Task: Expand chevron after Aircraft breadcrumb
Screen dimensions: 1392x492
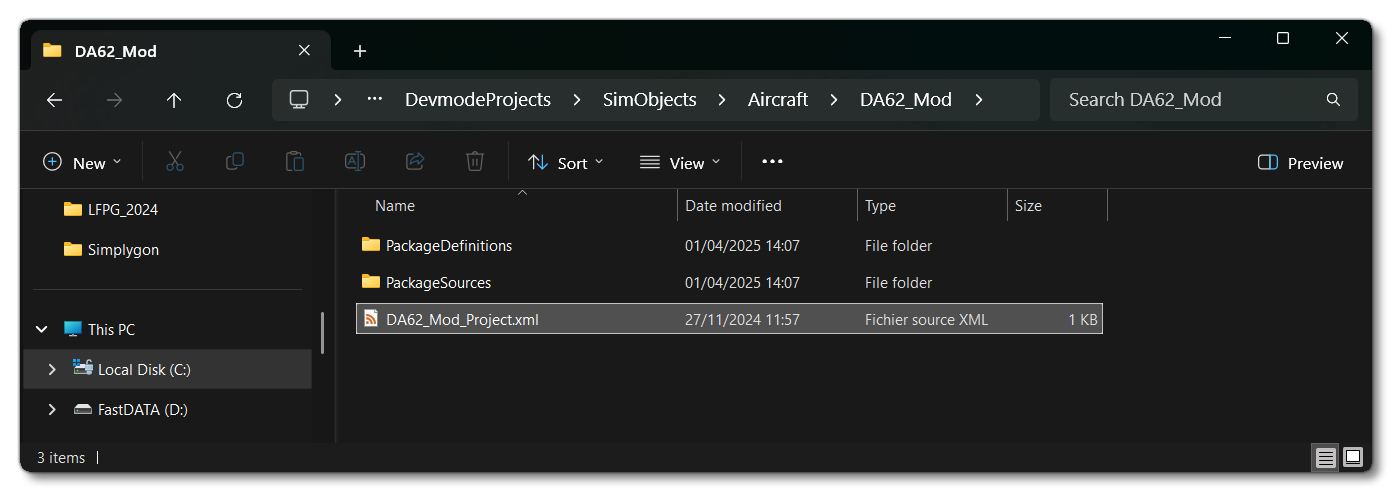Action: coord(834,100)
